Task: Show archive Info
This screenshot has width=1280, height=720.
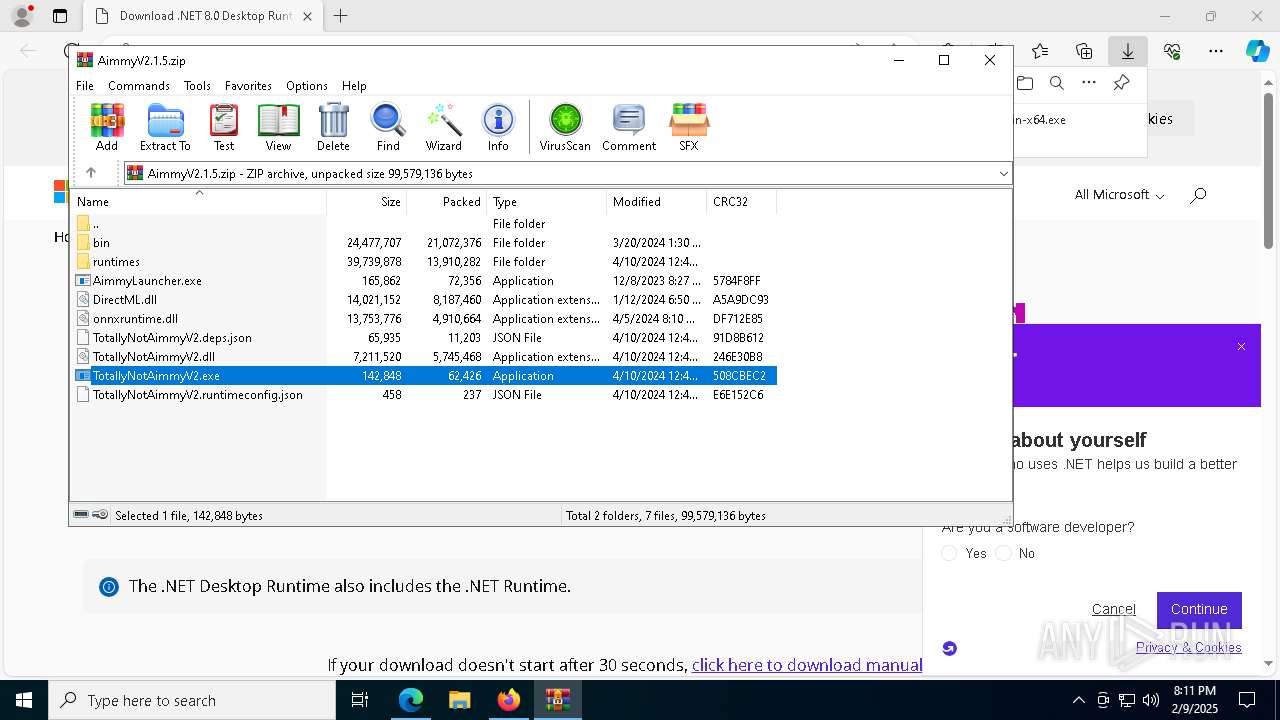Action: 498,127
